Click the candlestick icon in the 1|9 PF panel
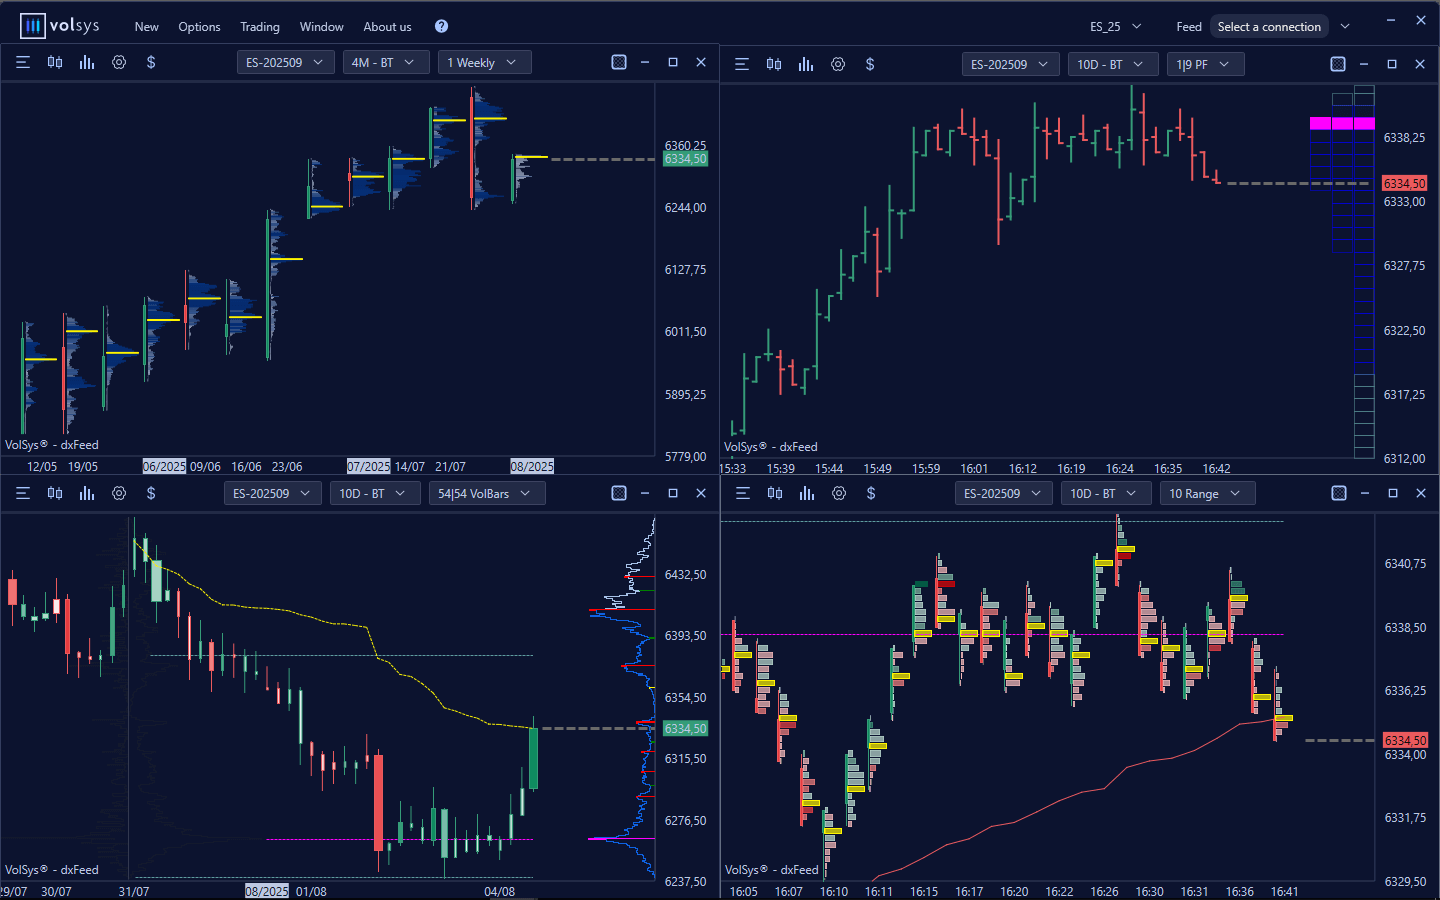 [774, 64]
